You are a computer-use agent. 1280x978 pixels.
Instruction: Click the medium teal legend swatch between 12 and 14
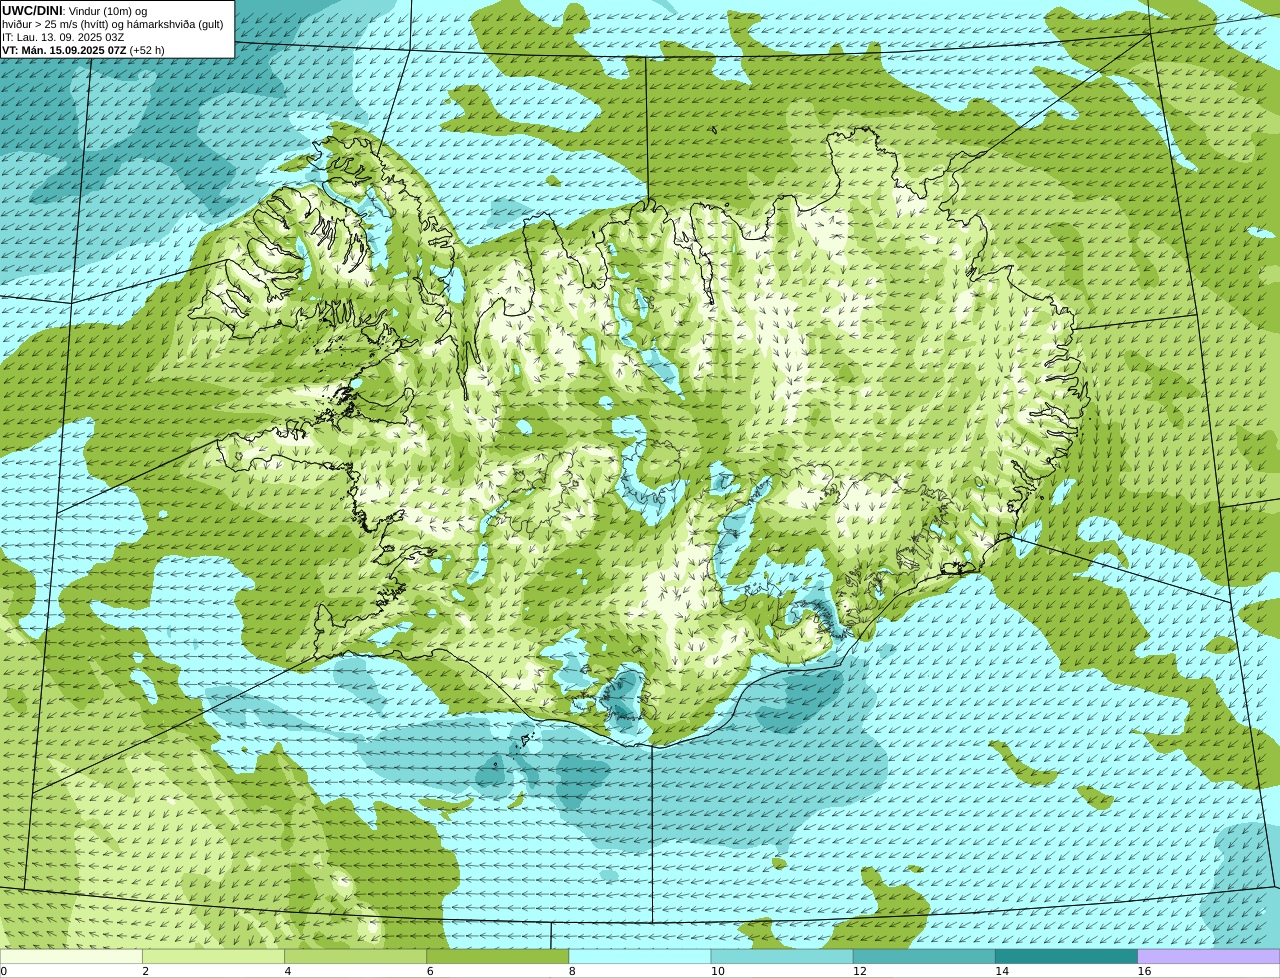(x=924, y=957)
